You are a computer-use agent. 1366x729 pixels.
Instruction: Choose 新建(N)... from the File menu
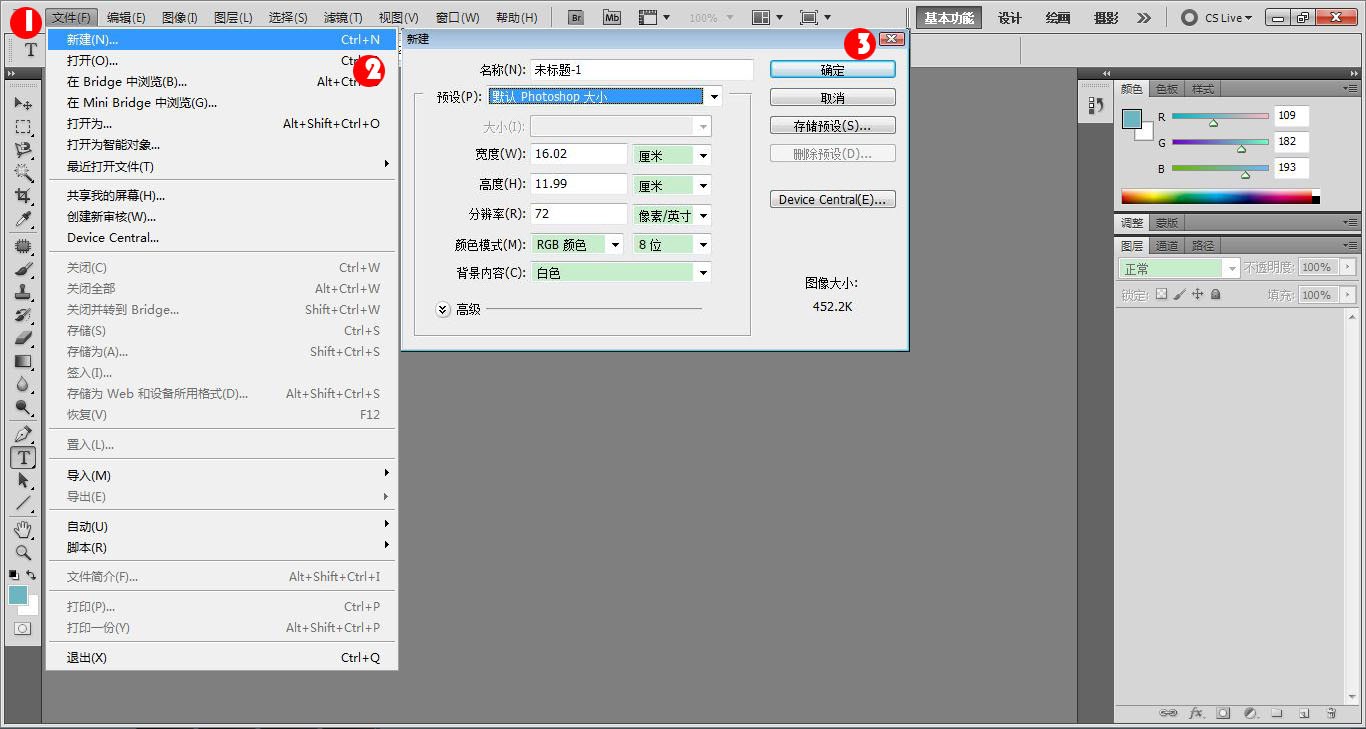coord(223,39)
